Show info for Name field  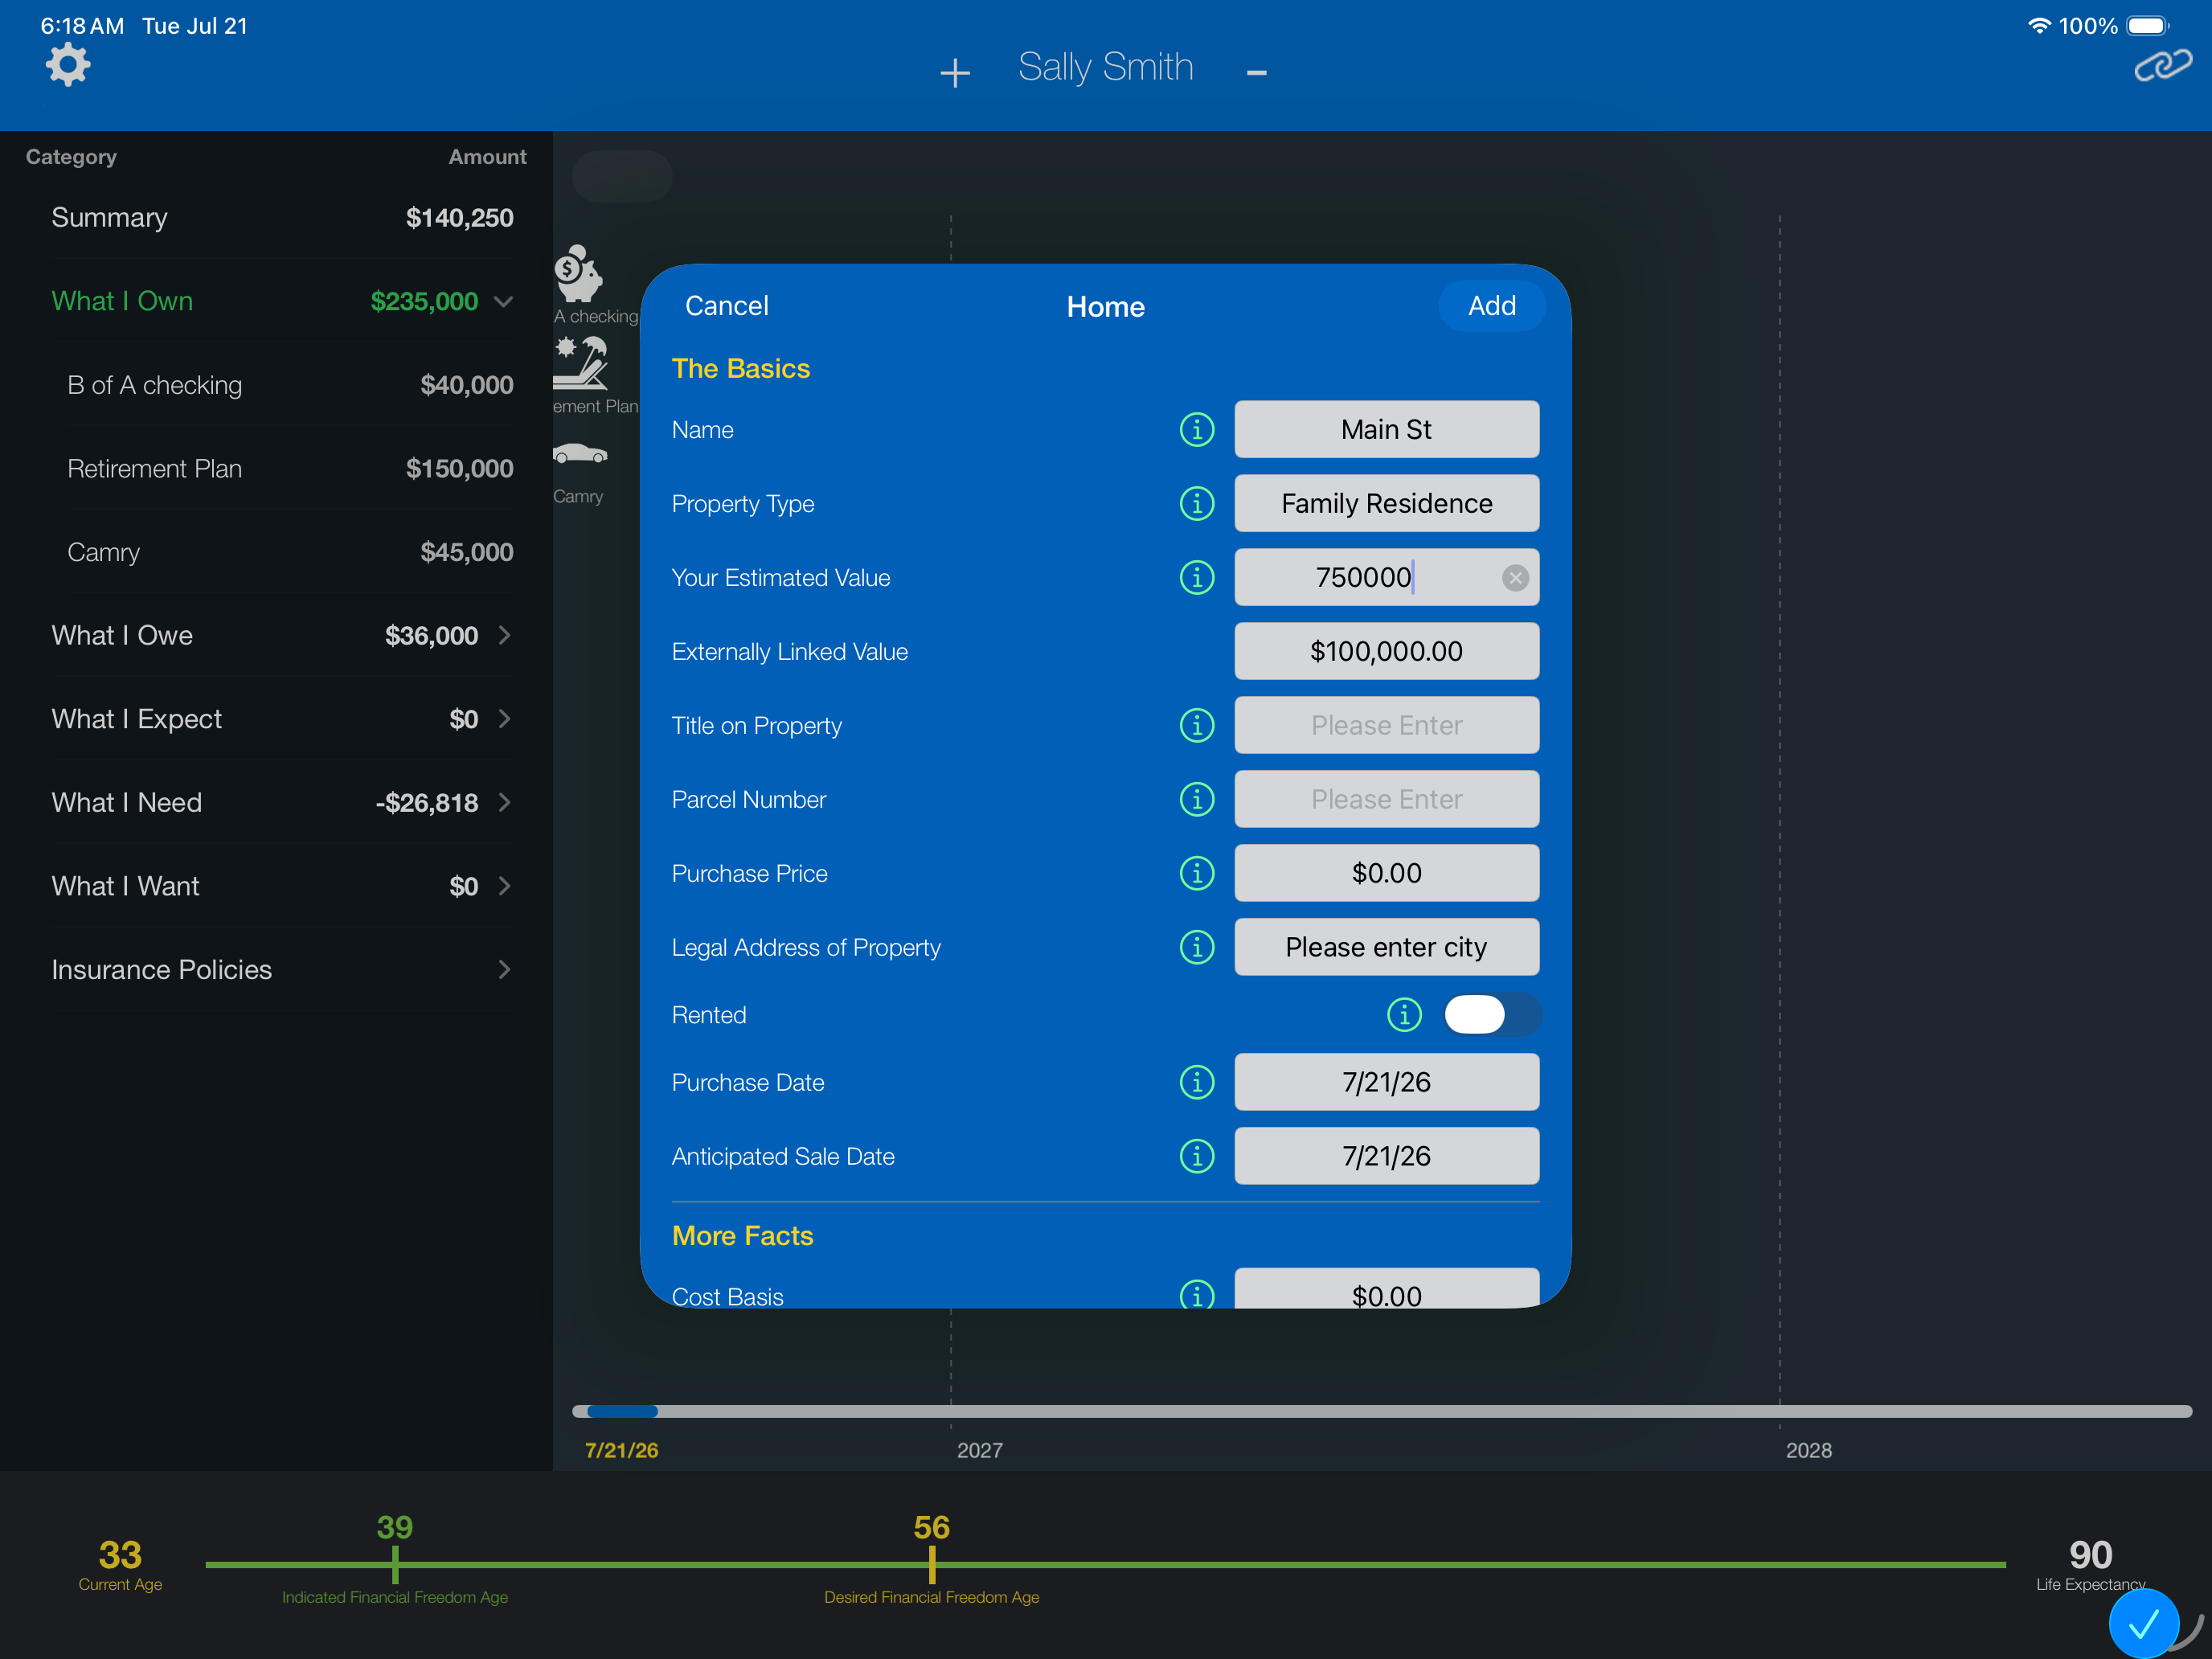coord(1196,430)
